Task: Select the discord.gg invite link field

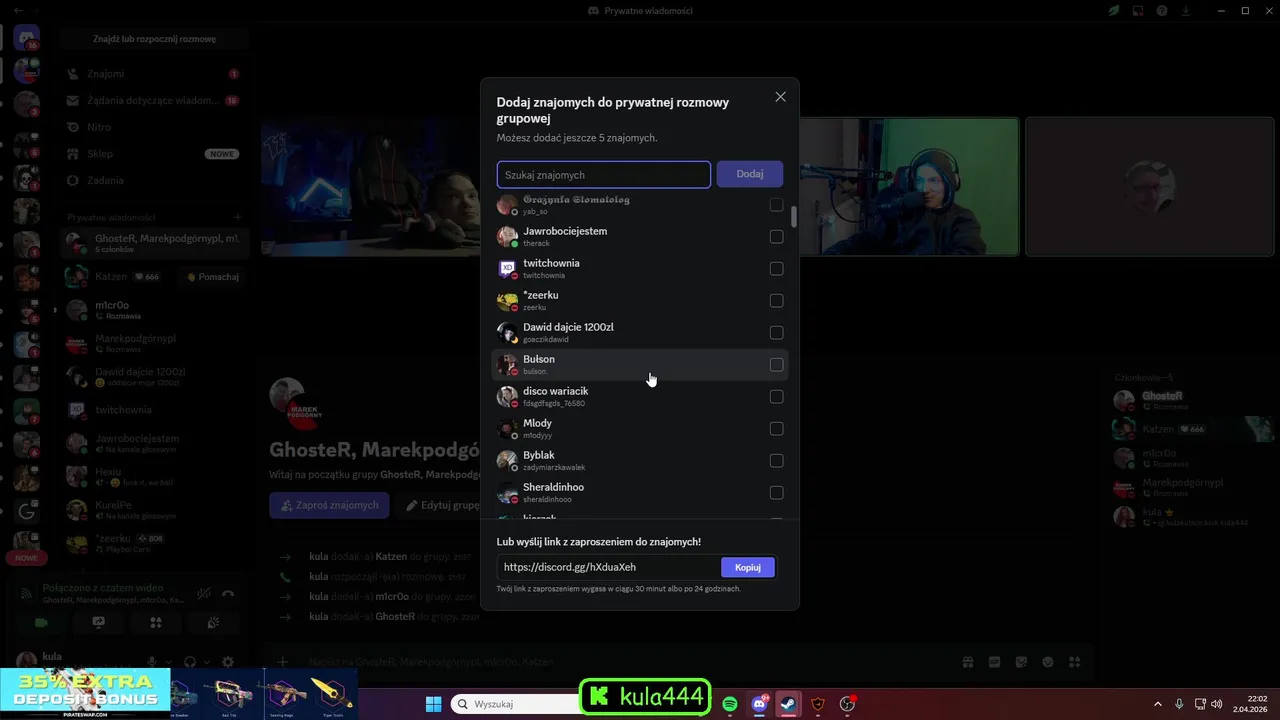Action: pos(608,567)
